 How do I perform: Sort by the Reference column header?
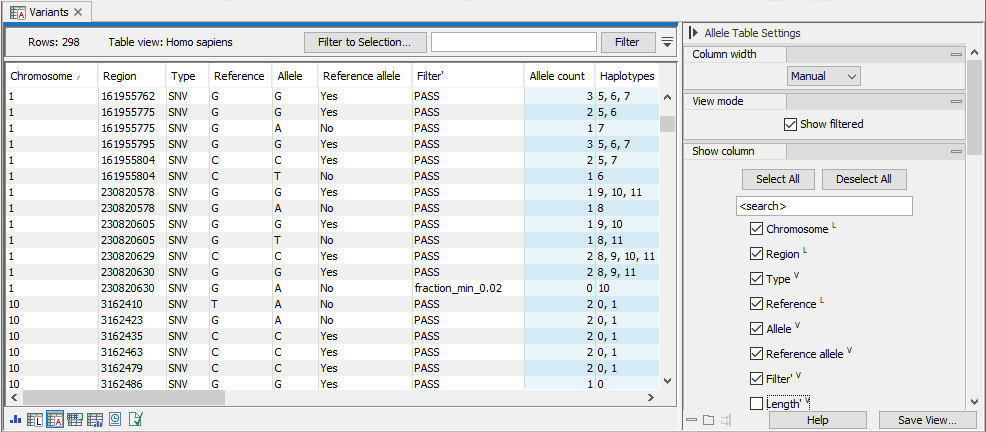[x=240, y=76]
